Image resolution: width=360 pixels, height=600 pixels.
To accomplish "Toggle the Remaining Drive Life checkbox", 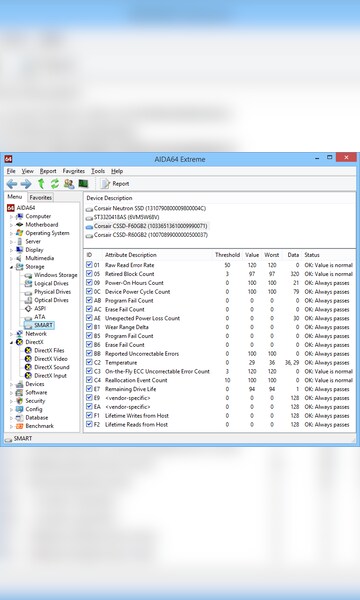I will click(x=89, y=389).
